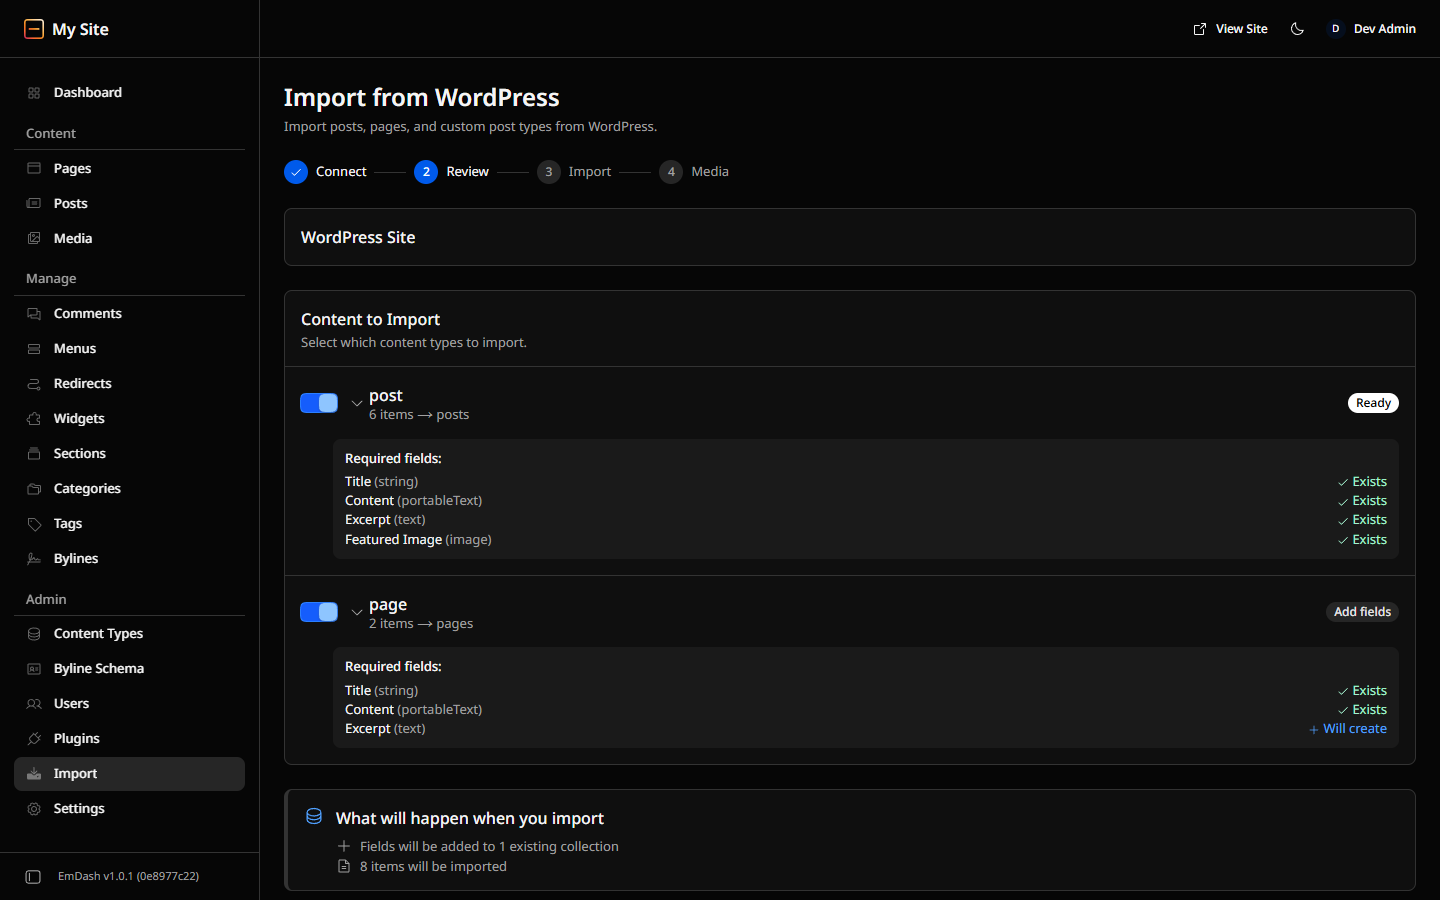Go back to the Connect step

(x=325, y=172)
